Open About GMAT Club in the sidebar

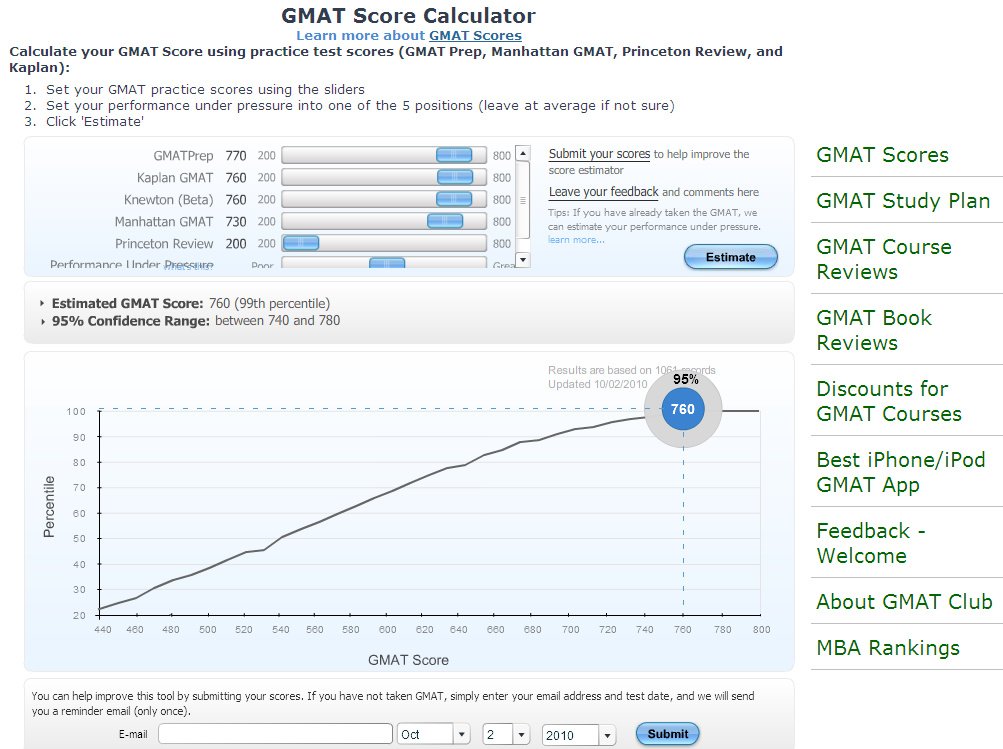pos(904,602)
